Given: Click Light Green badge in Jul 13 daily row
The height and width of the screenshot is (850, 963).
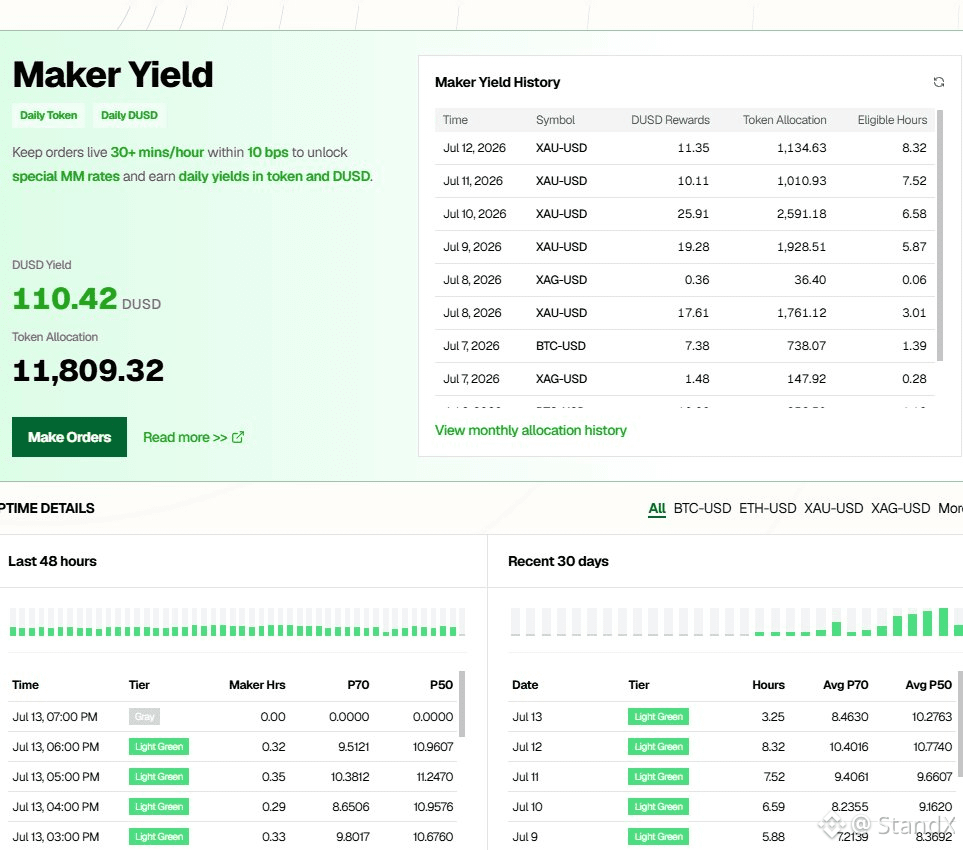Looking at the screenshot, I should [658, 717].
